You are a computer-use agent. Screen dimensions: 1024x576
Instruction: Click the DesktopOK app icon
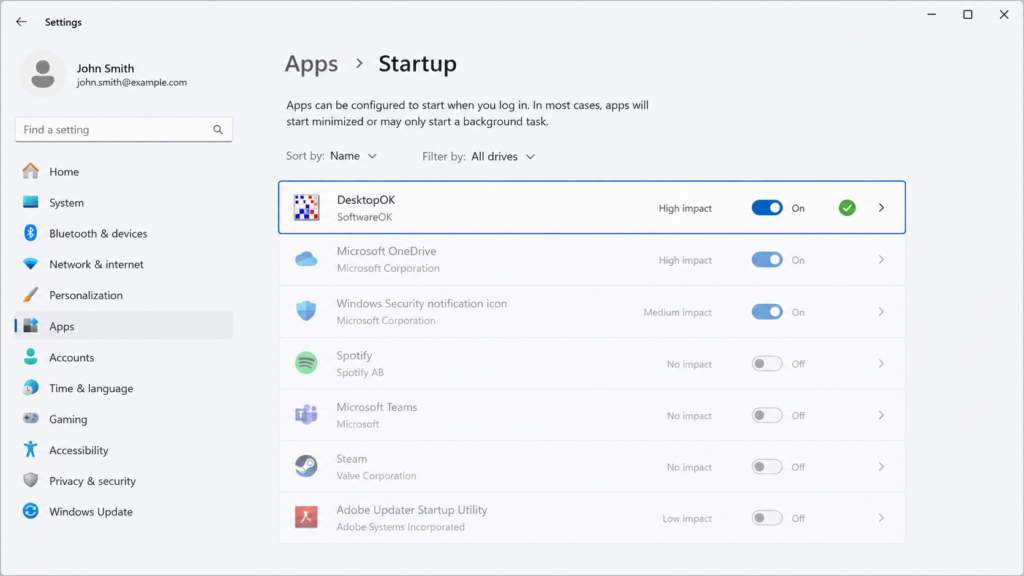point(306,208)
